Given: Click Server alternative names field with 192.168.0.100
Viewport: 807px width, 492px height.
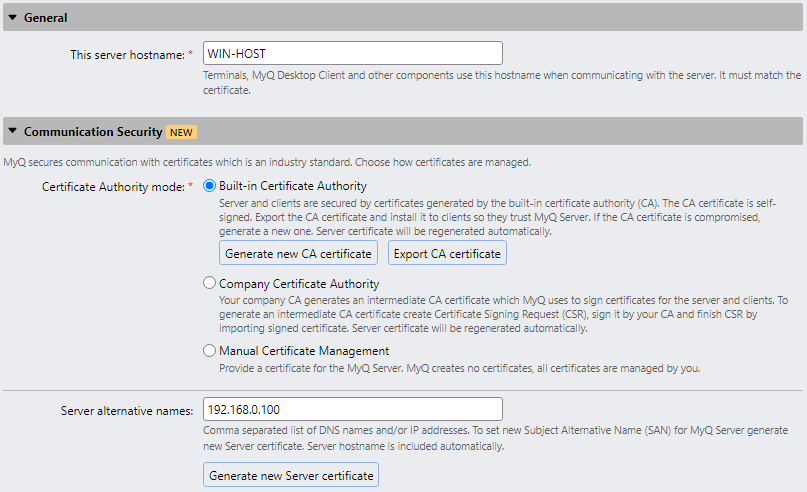Looking at the screenshot, I should (x=353, y=410).
